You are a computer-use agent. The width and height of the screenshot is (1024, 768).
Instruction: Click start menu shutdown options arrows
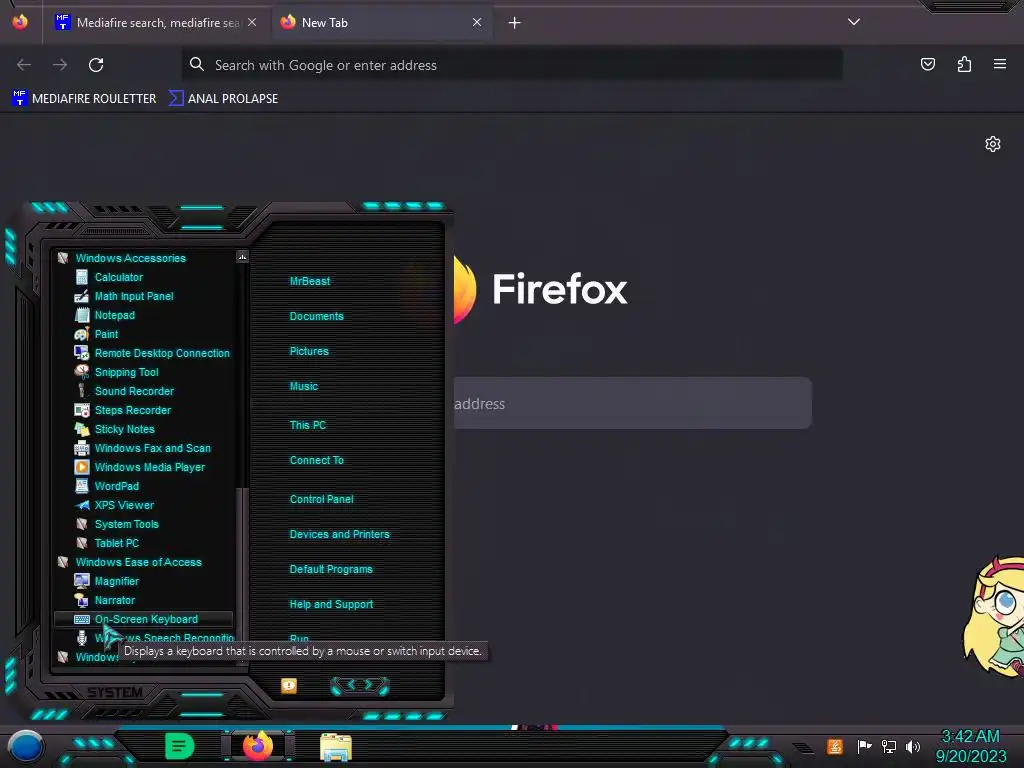(360, 685)
